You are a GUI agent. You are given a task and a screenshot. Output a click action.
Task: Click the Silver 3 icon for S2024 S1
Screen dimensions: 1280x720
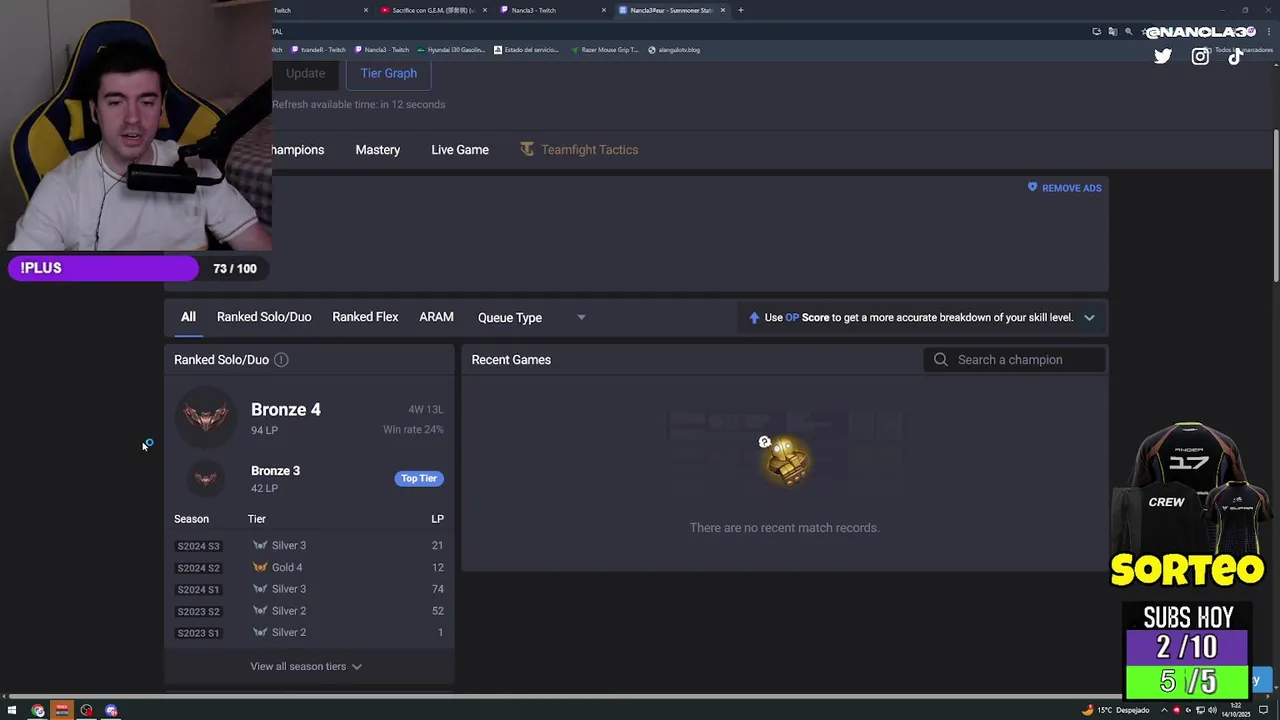click(x=260, y=589)
